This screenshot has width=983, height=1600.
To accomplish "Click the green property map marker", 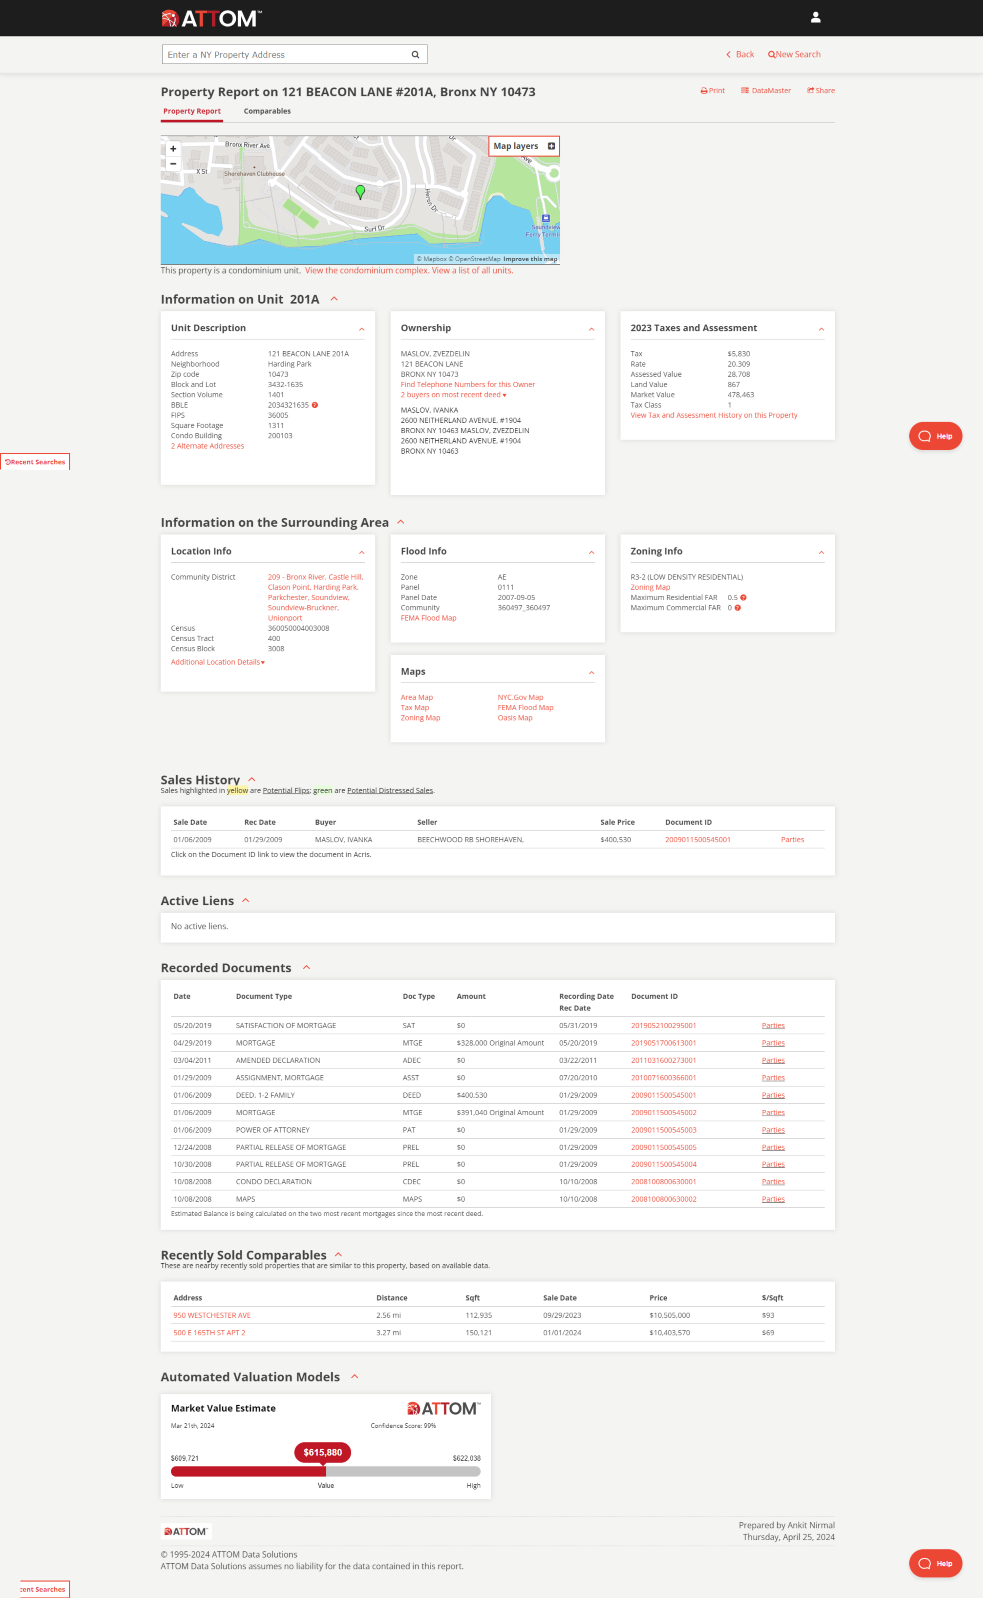I will (361, 191).
